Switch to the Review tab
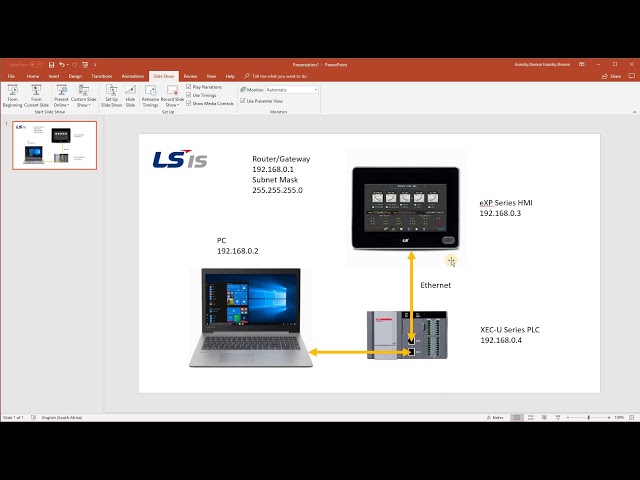The image size is (640, 480). 190,76
